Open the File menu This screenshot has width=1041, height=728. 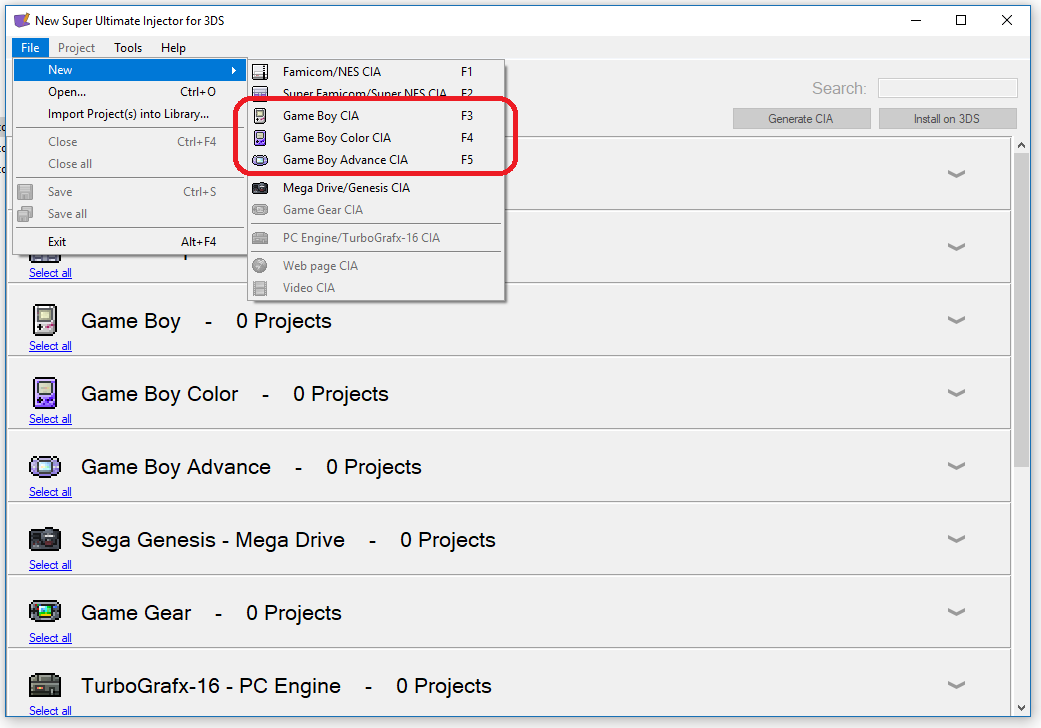coord(30,48)
